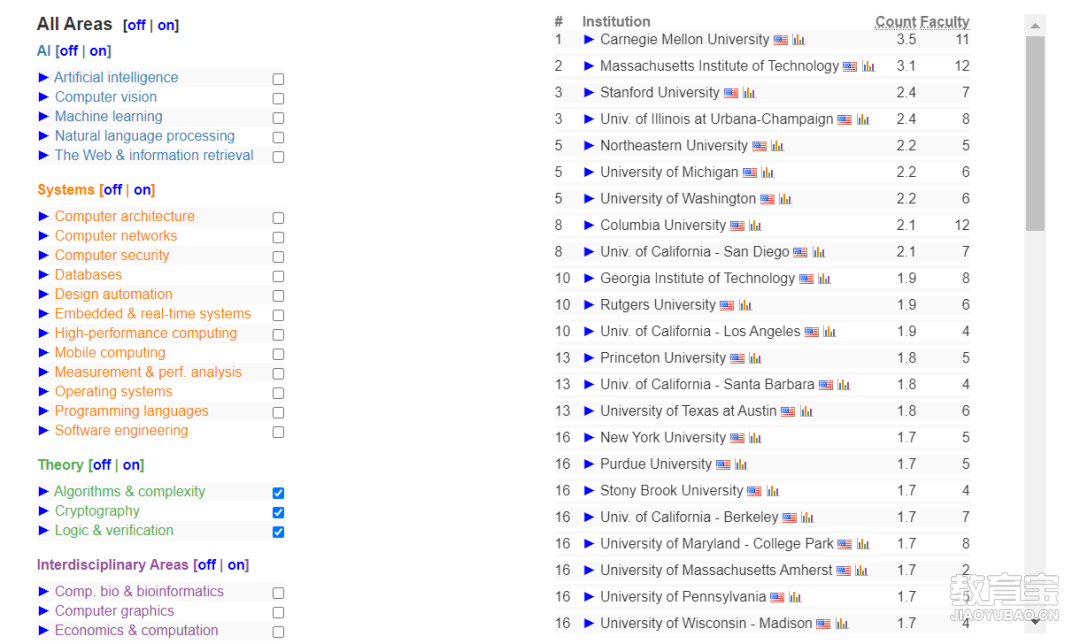
Task: Open the bar chart icon for Massachusetts Institute of Technology
Action: [869, 66]
